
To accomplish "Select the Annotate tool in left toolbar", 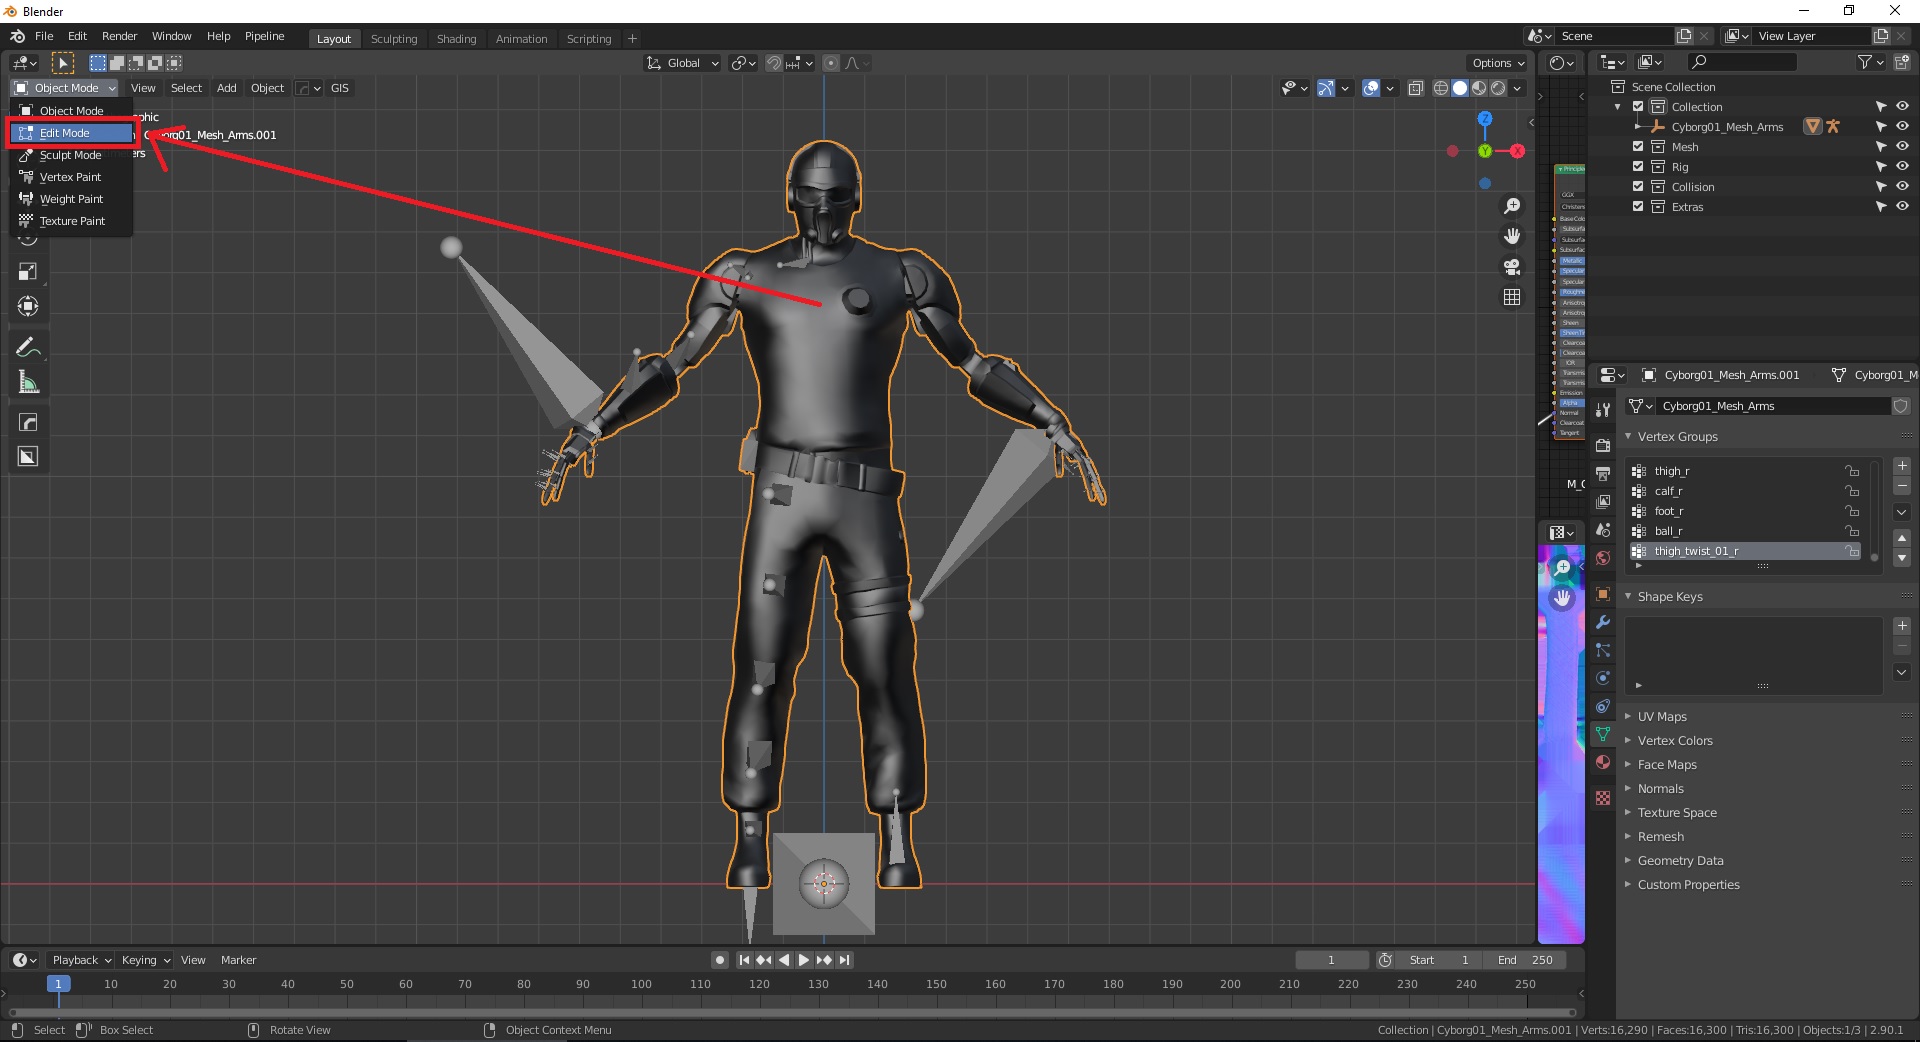I will pos(28,348).
